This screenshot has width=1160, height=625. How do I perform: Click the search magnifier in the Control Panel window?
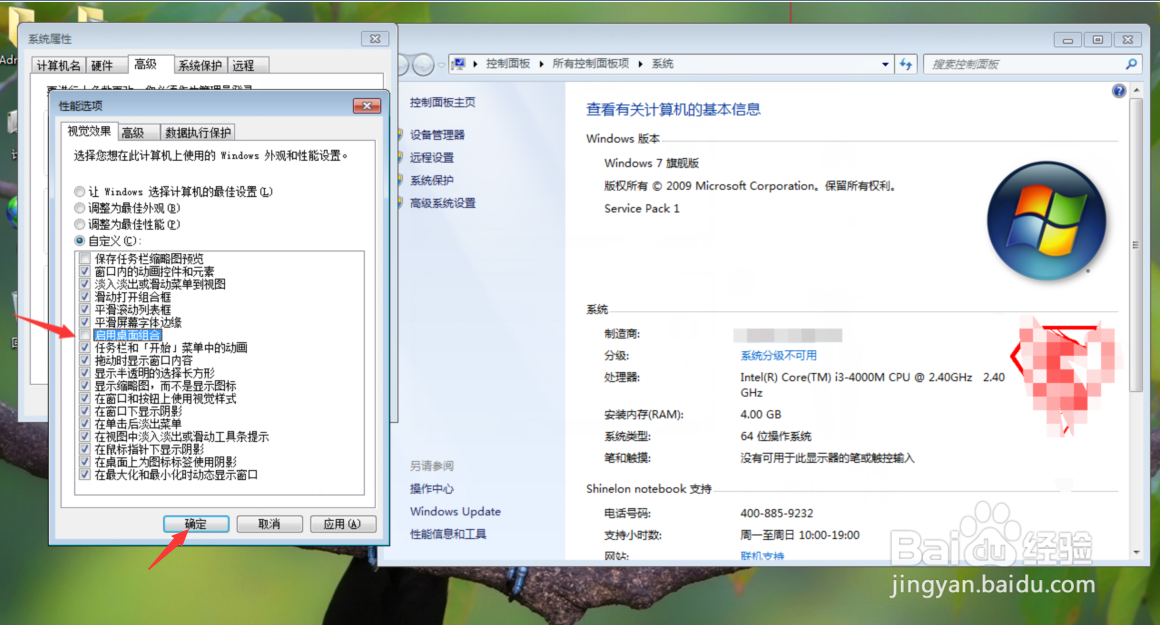coord(1131,64)
